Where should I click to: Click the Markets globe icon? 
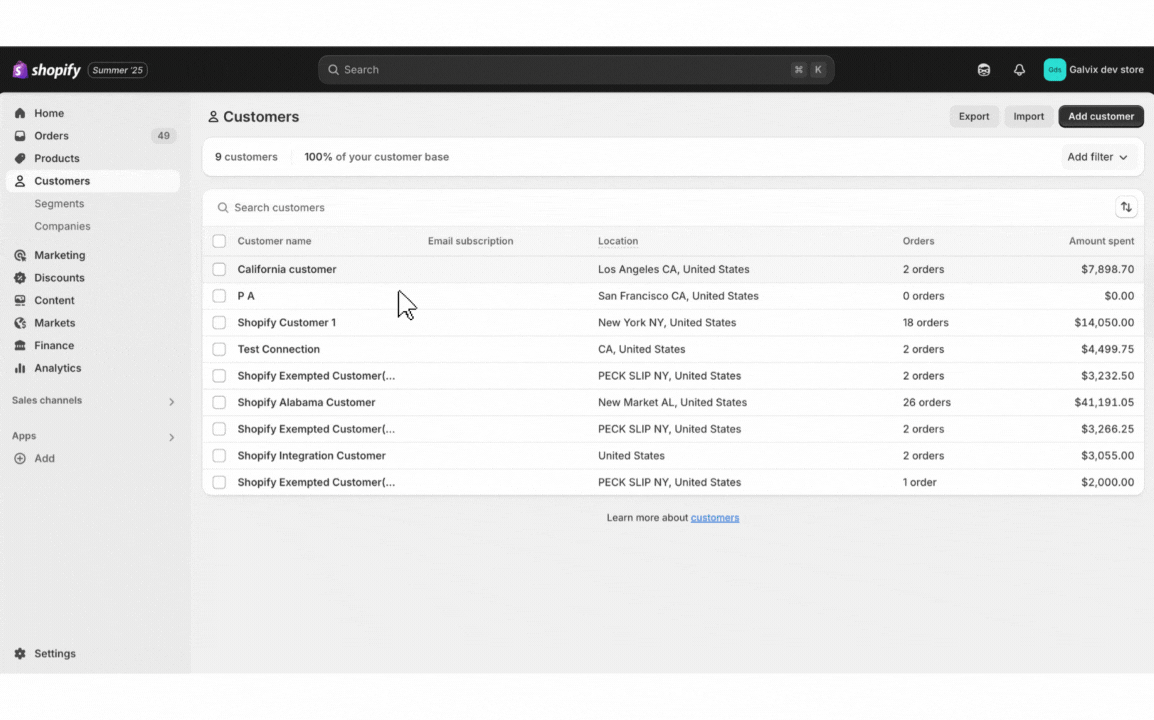20,323
